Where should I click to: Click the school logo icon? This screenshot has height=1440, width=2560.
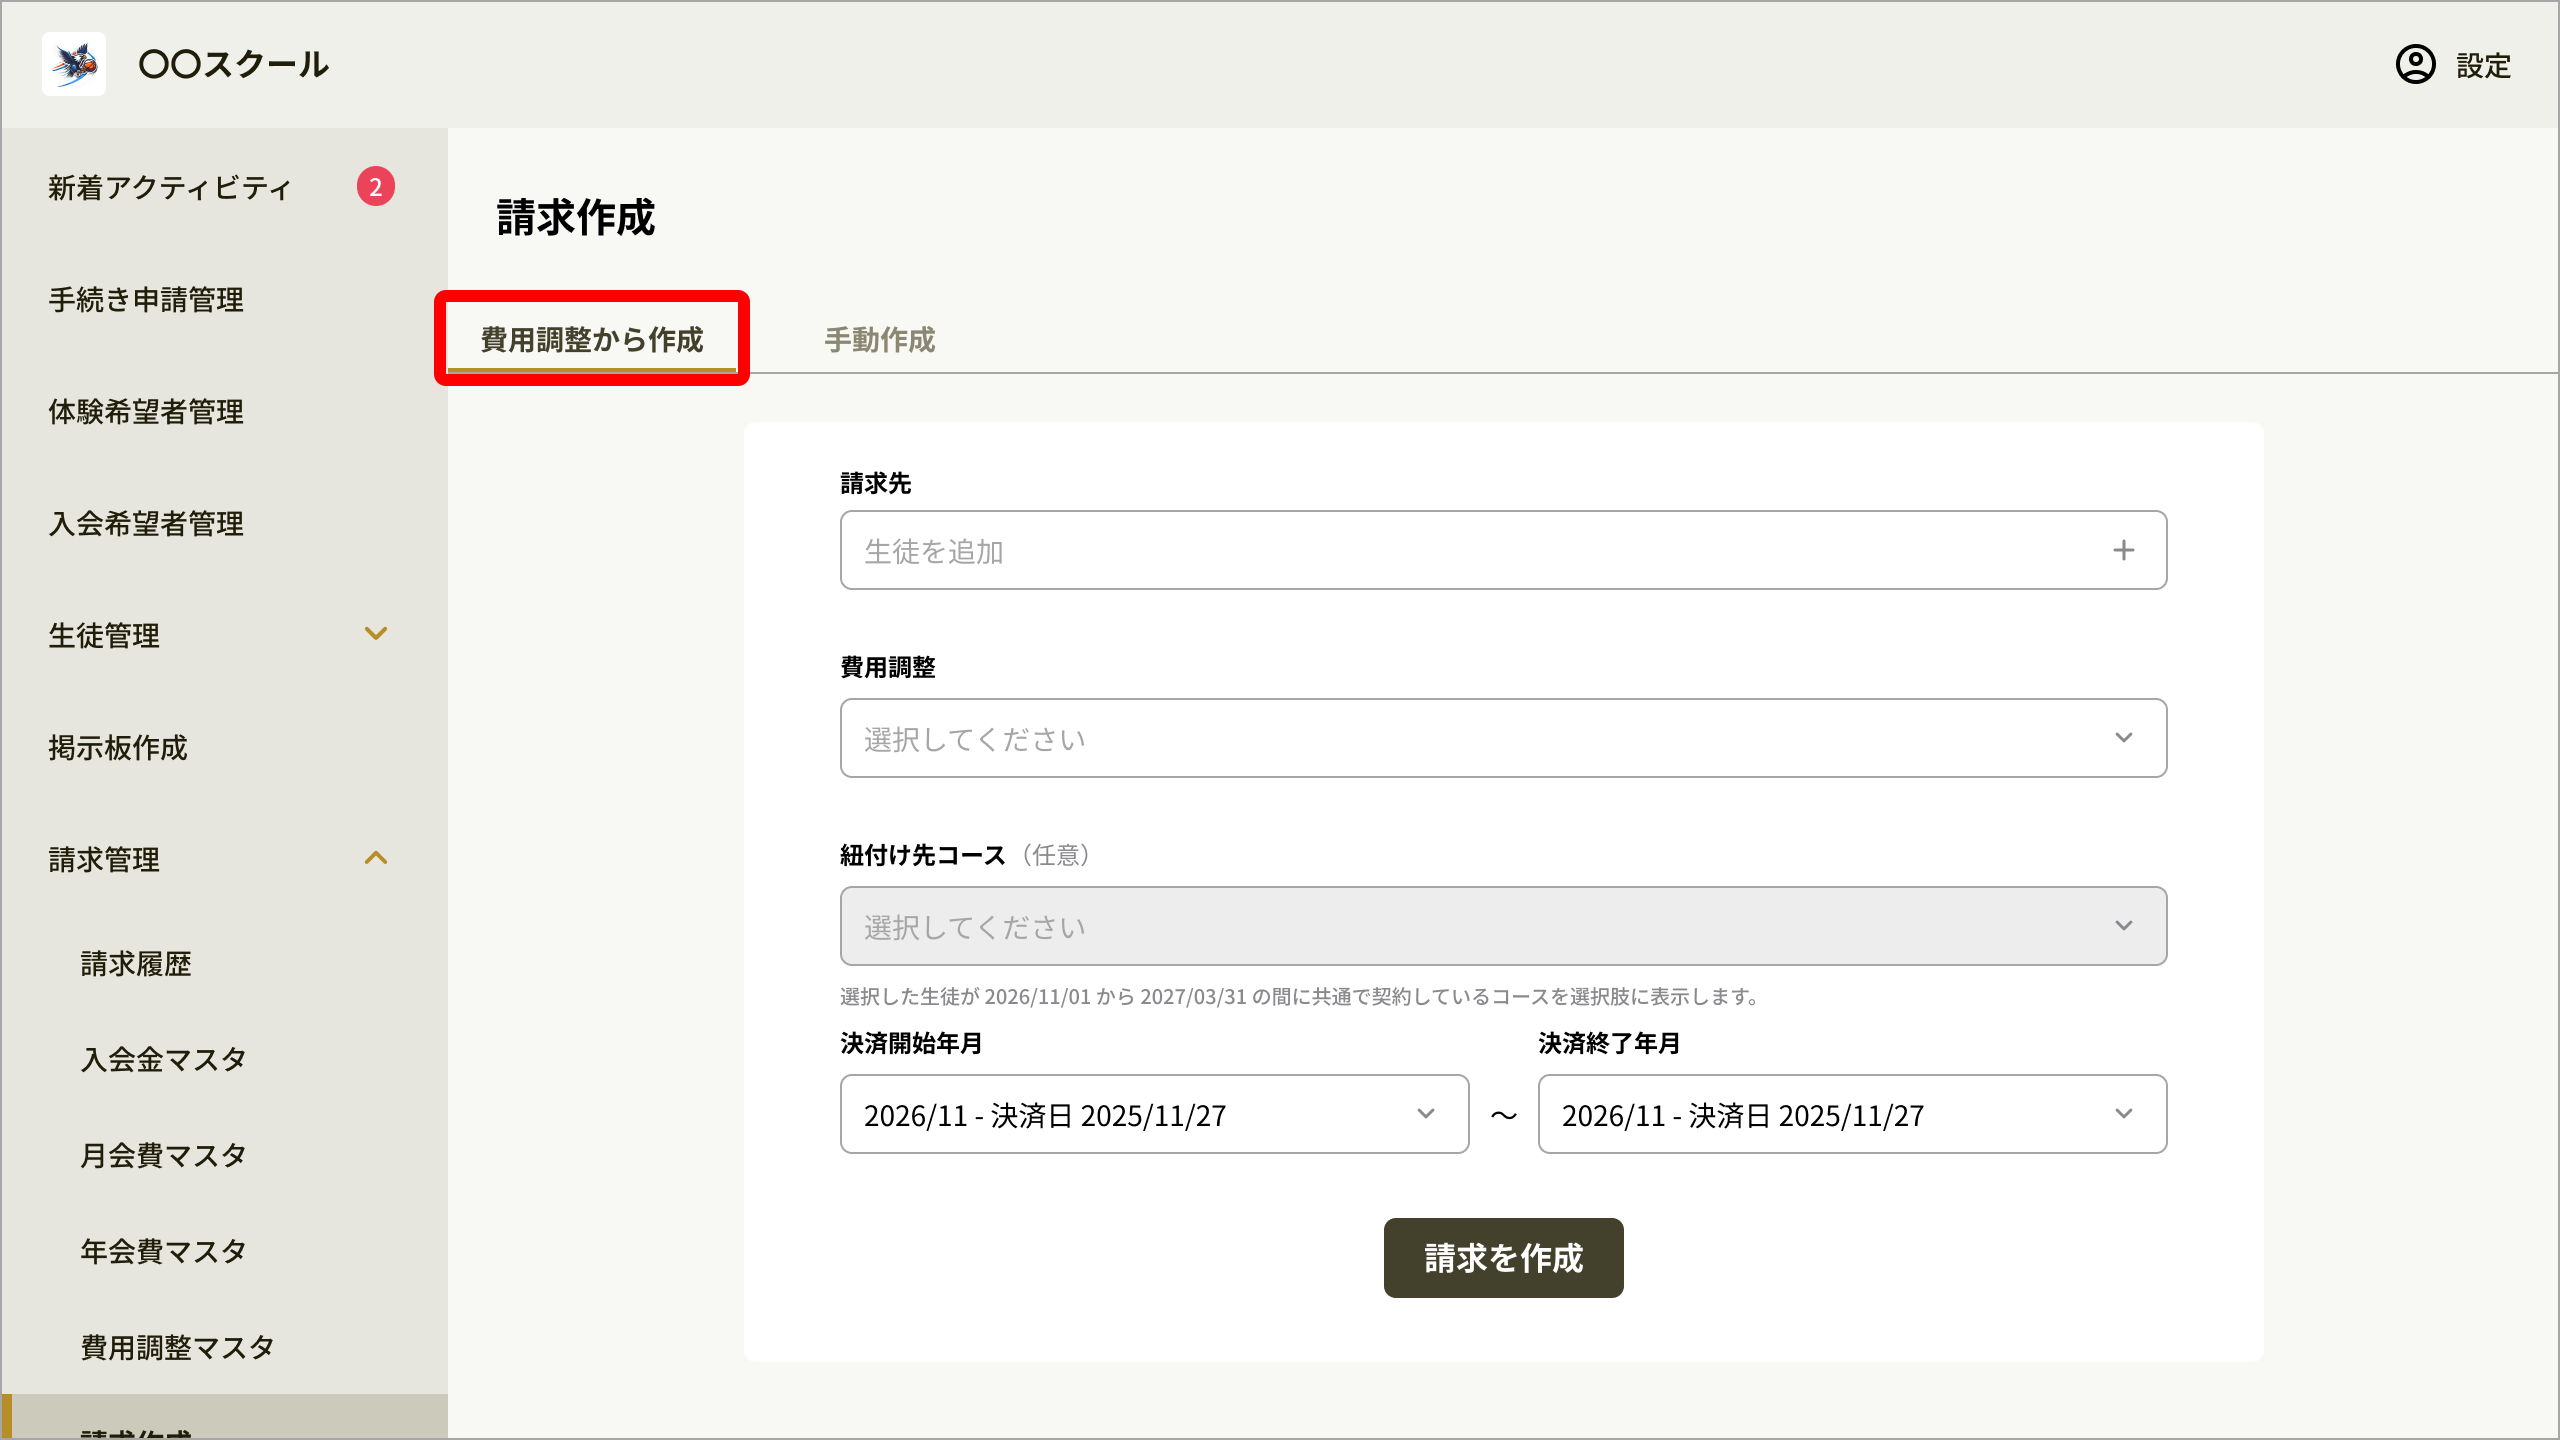coord(74,64)
